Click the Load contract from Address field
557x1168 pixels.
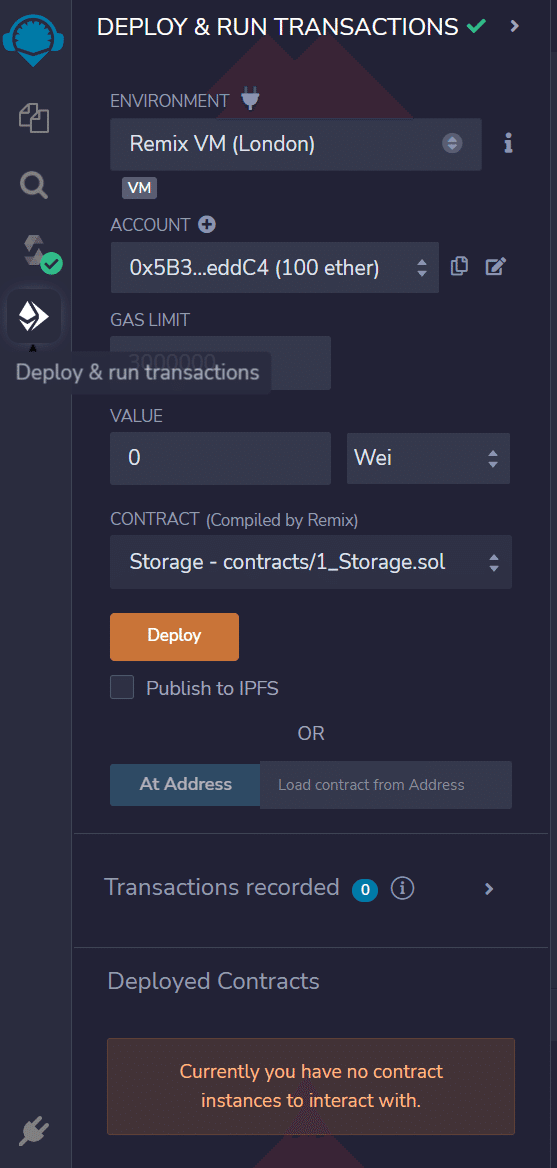pos(386,784)
